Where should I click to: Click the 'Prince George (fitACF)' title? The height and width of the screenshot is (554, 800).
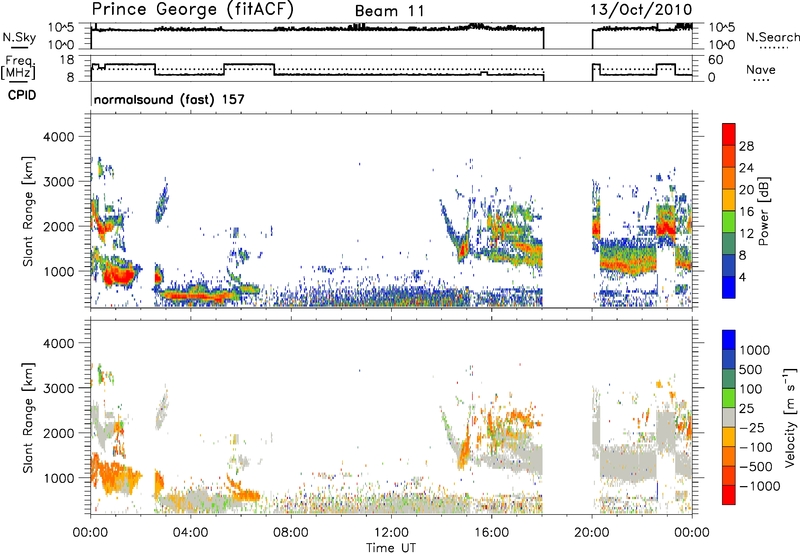192,10
